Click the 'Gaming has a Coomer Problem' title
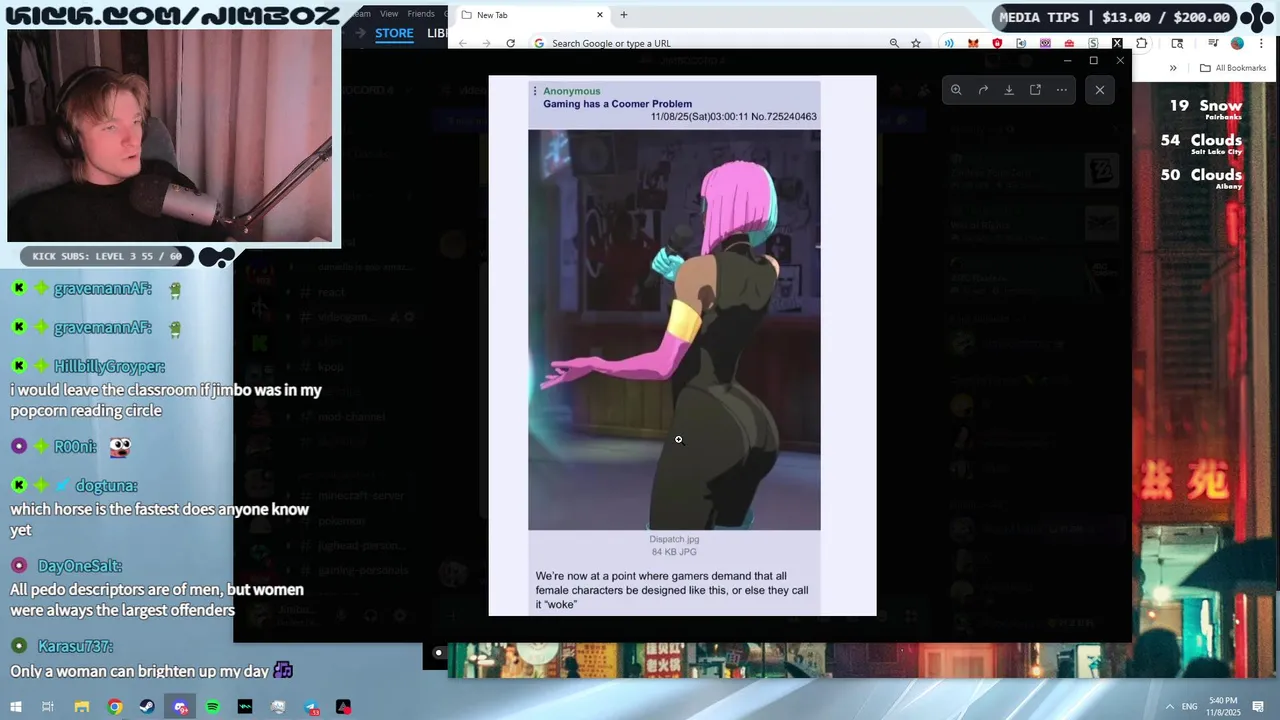 tap(617, 104)
